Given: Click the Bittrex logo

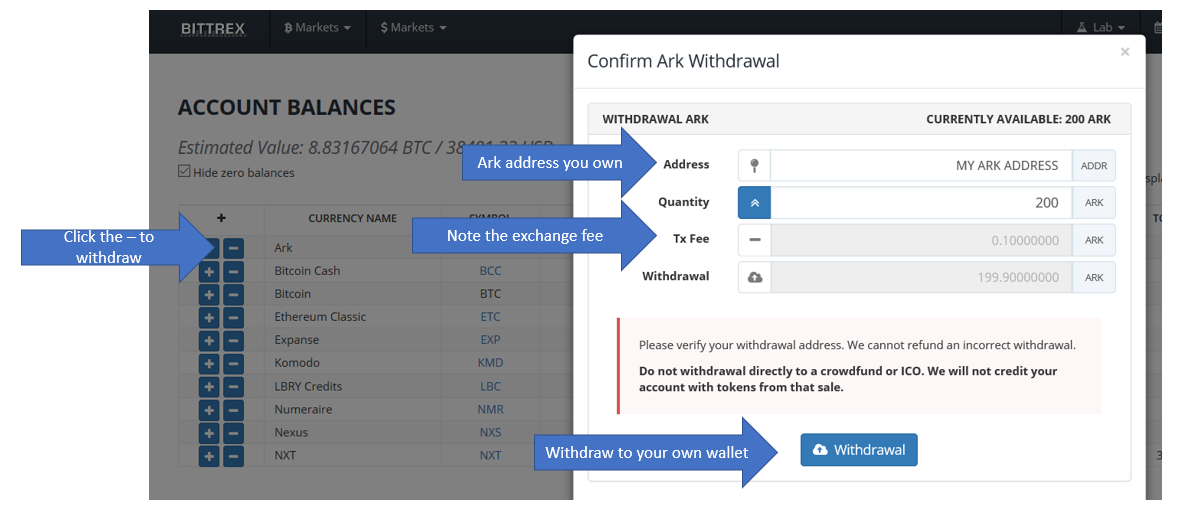Looking at the screenshot, I should click(213, 29).
